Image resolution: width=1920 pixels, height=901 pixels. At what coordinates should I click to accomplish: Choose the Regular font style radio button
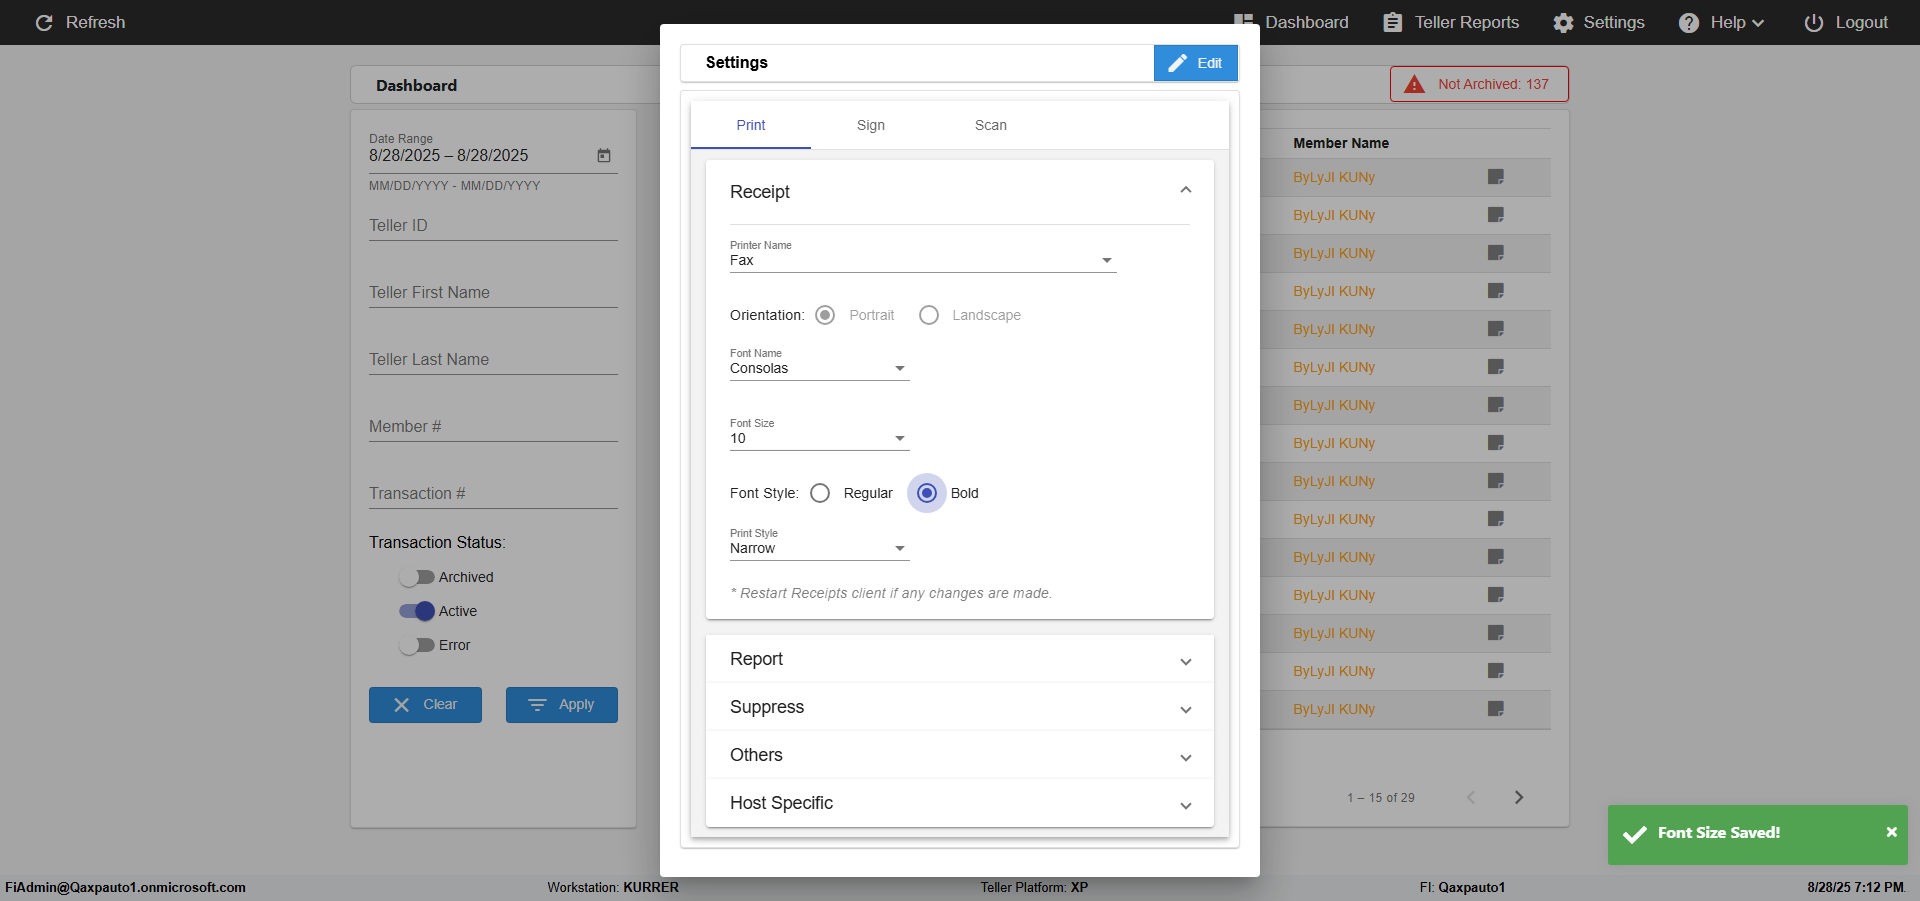(x=820, y=493)
